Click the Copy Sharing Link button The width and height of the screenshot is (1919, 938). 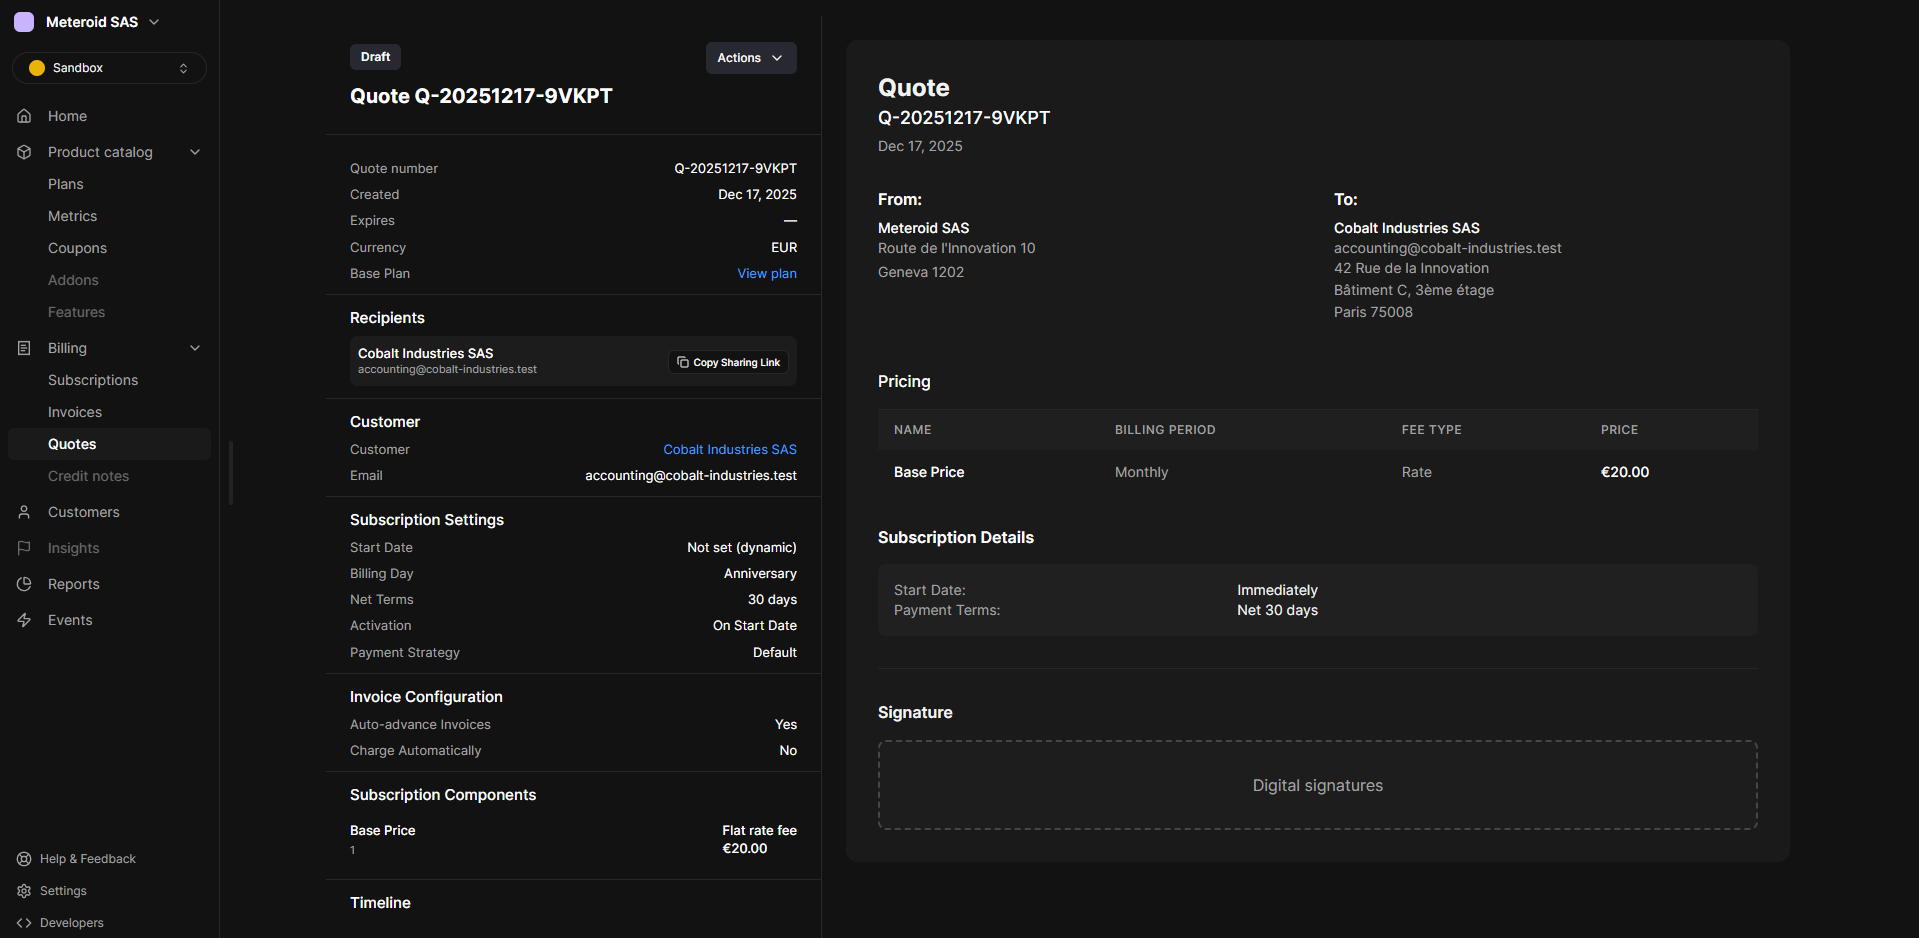coord(728,362)
